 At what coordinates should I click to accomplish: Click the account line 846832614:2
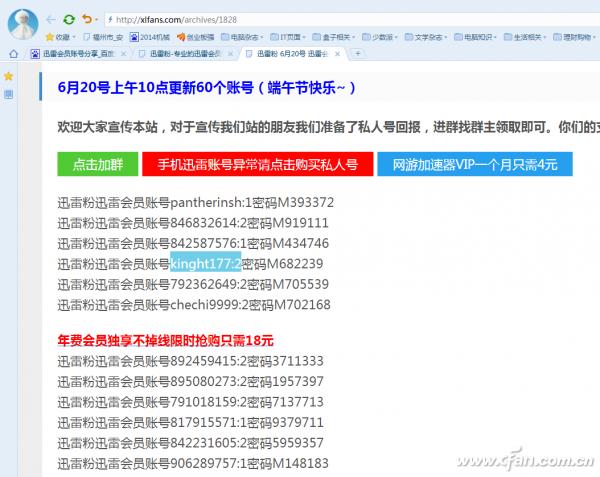tap(193, 223)
